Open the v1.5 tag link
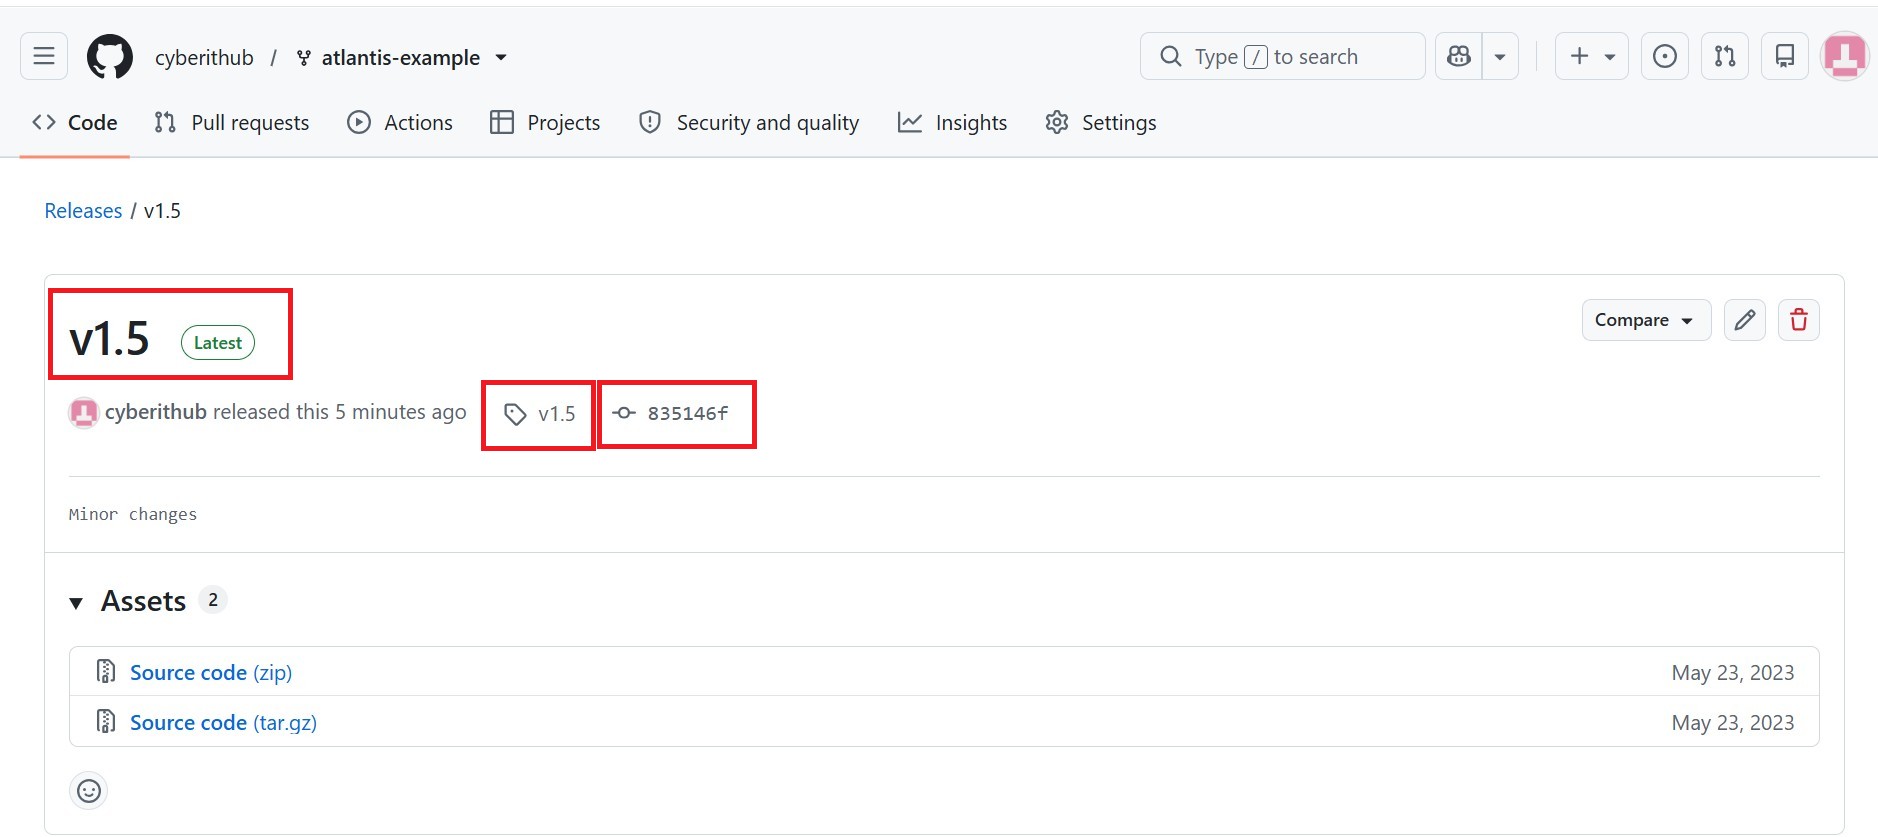Screen dimensions: 1878x837 (x=540, y=414)
